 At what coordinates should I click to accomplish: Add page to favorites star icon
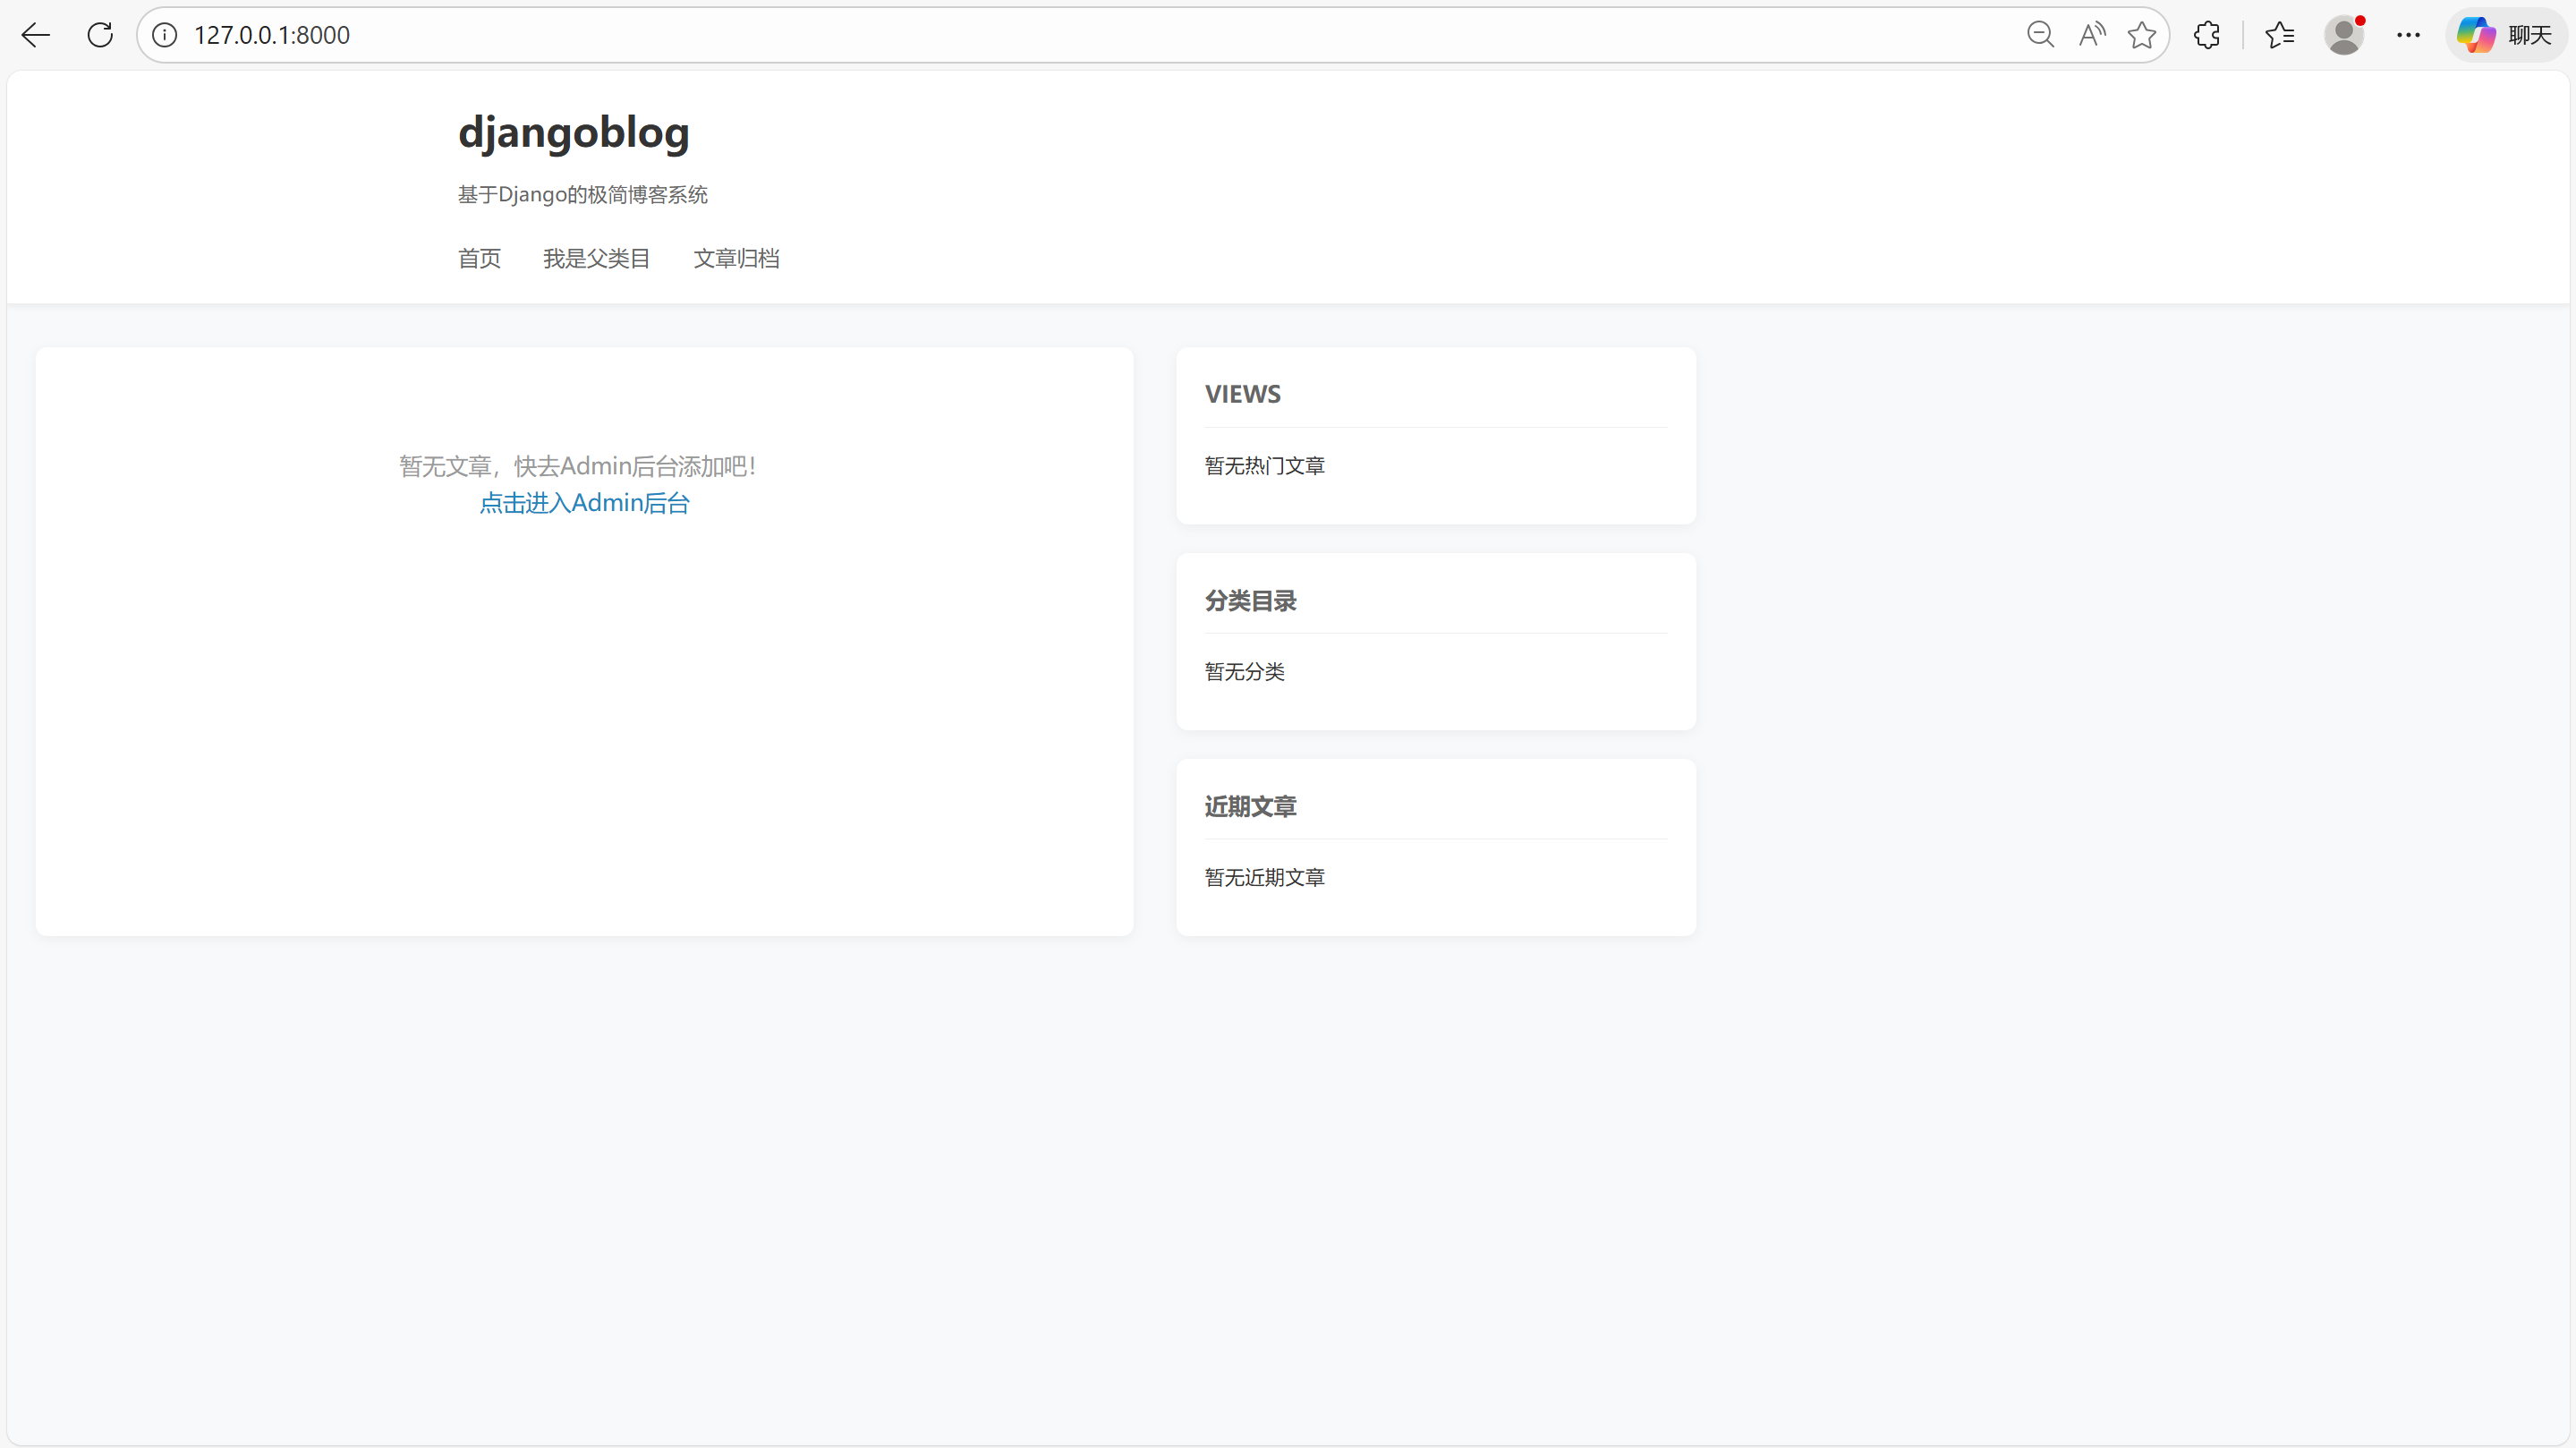point(2141,35)
